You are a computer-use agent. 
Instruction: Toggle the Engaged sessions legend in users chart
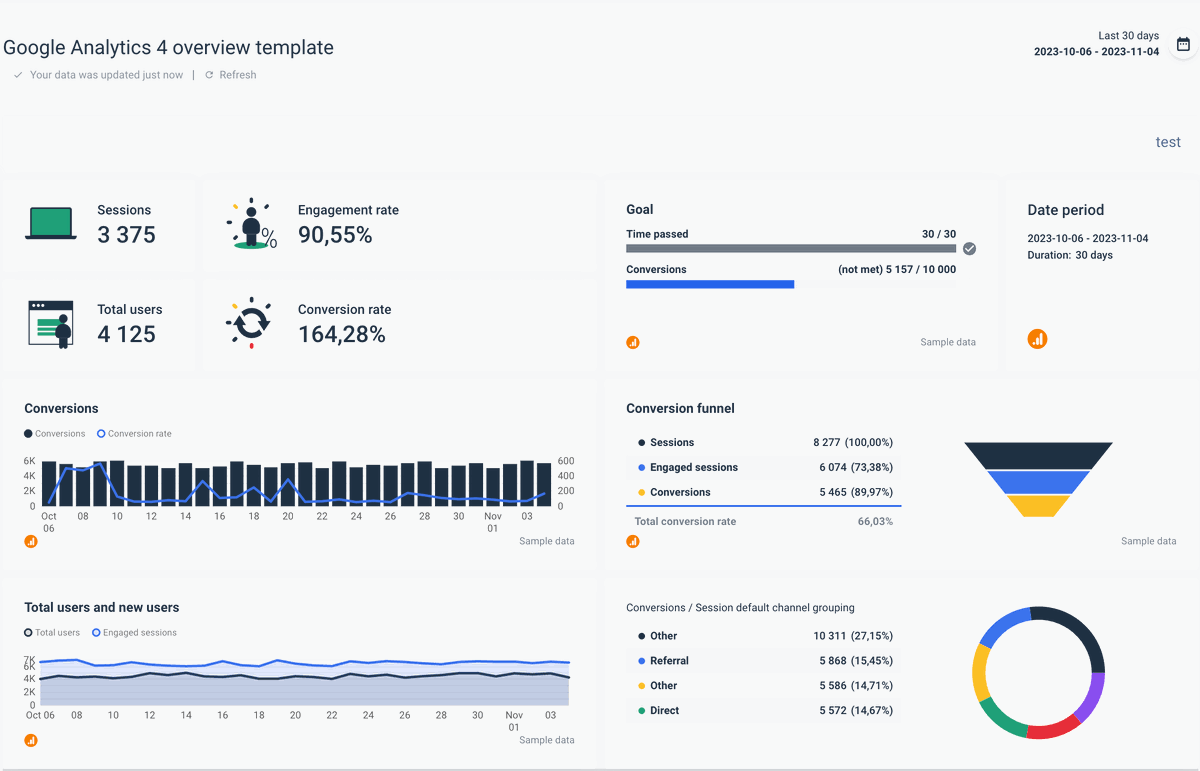click(134, 633)
